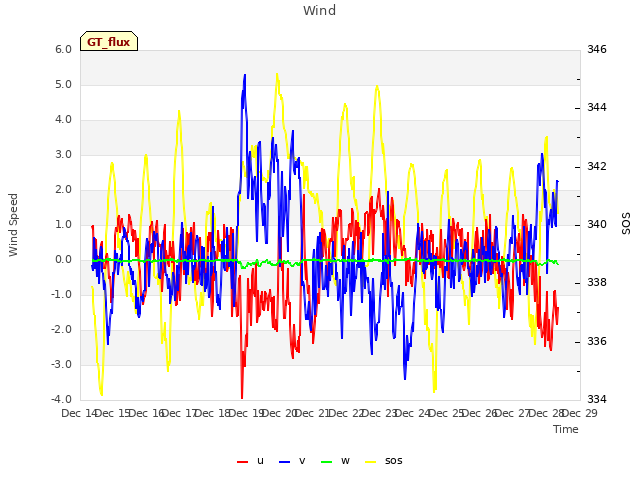Click the blue v legend swatch
640x480 pixels.
(x=284, y=462)
